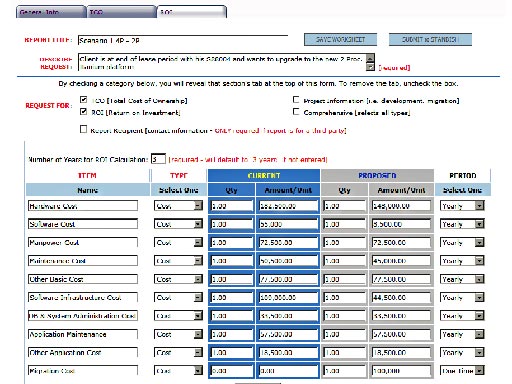Edit current quantity 0.00 for Migration Cost
The image size is (512, 384).
[232, 371]
